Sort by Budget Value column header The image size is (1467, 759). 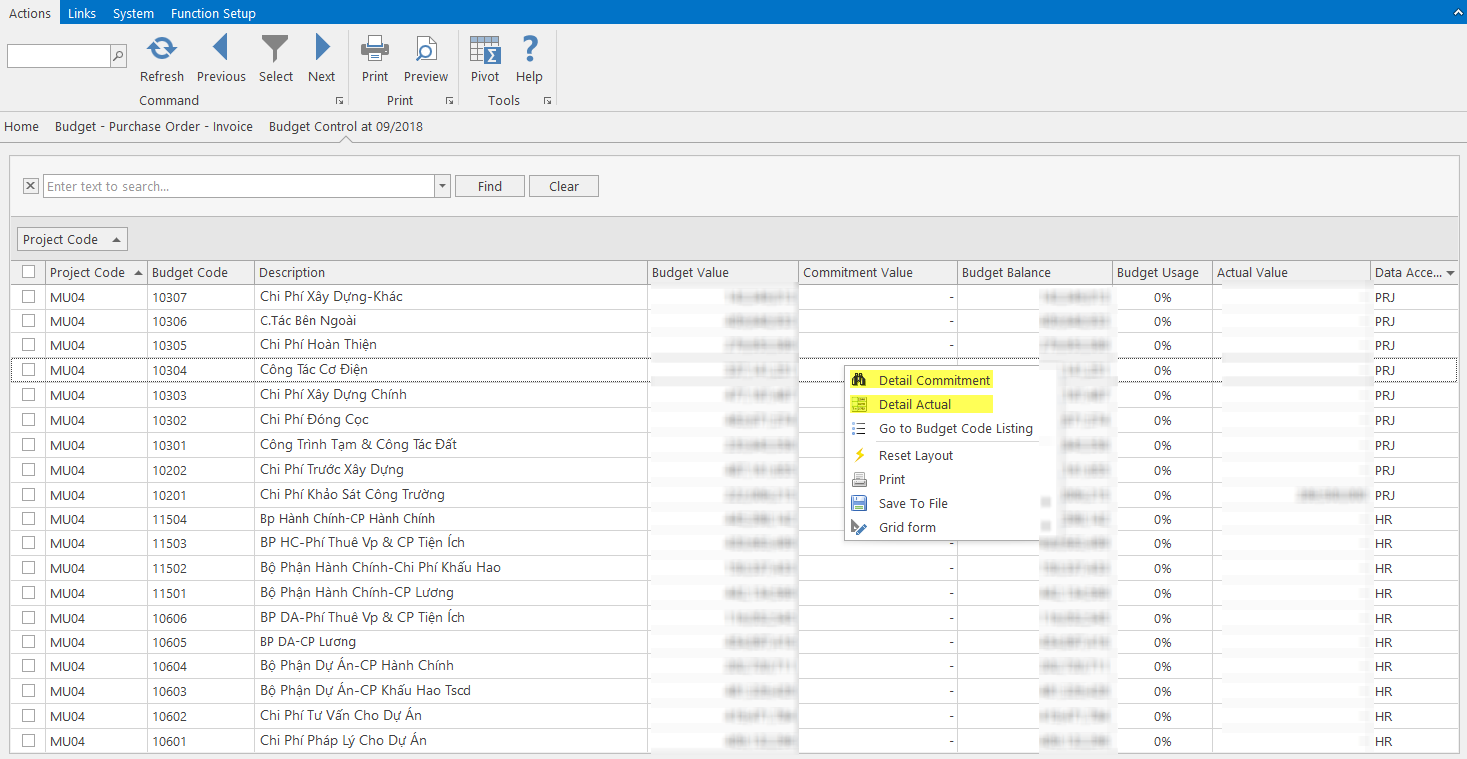click(x=723, y=272)
